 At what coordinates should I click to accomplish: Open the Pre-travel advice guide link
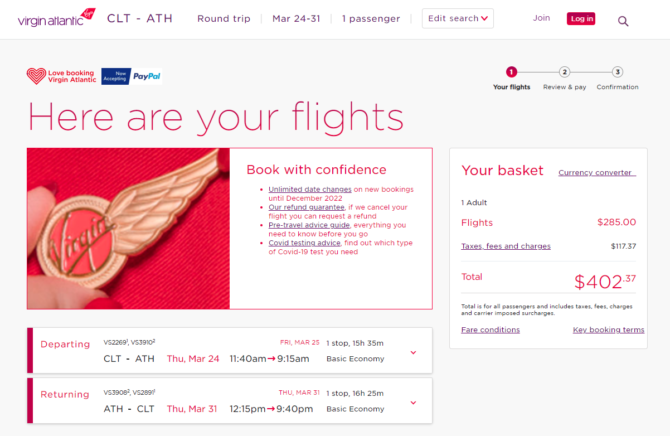pos(309,225)
